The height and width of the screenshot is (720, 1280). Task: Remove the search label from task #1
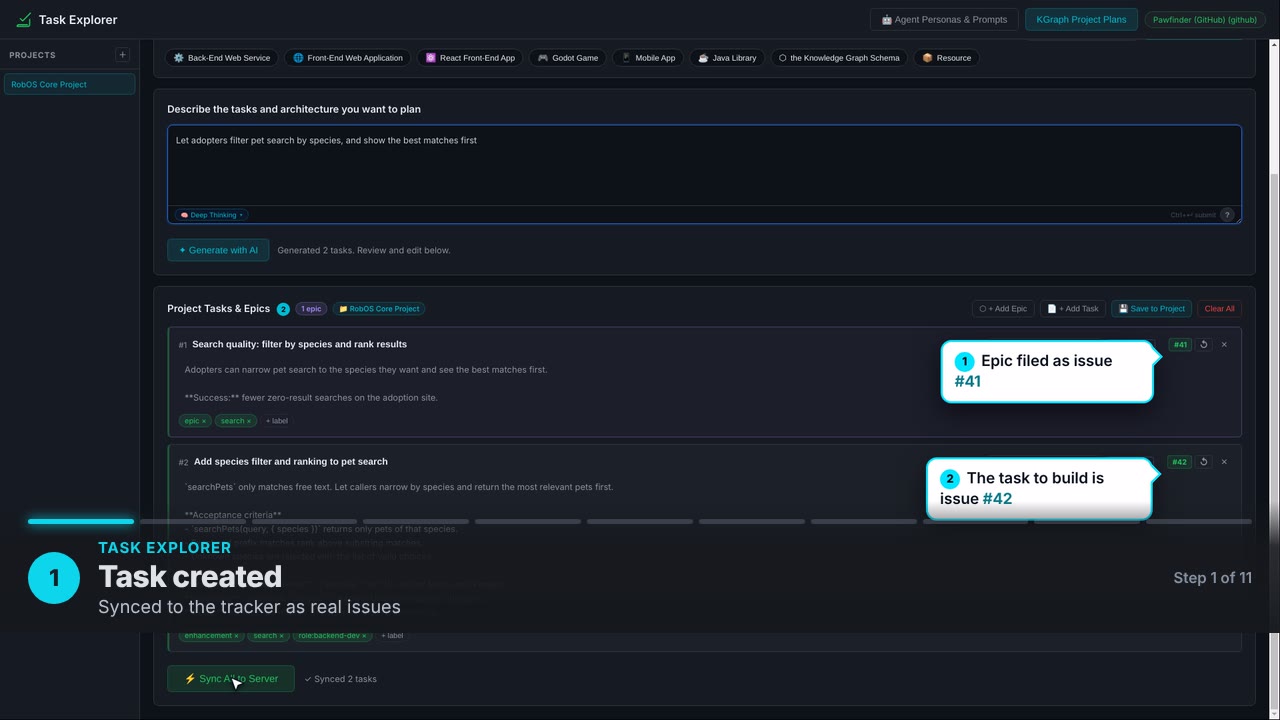[x=249, y=421]
